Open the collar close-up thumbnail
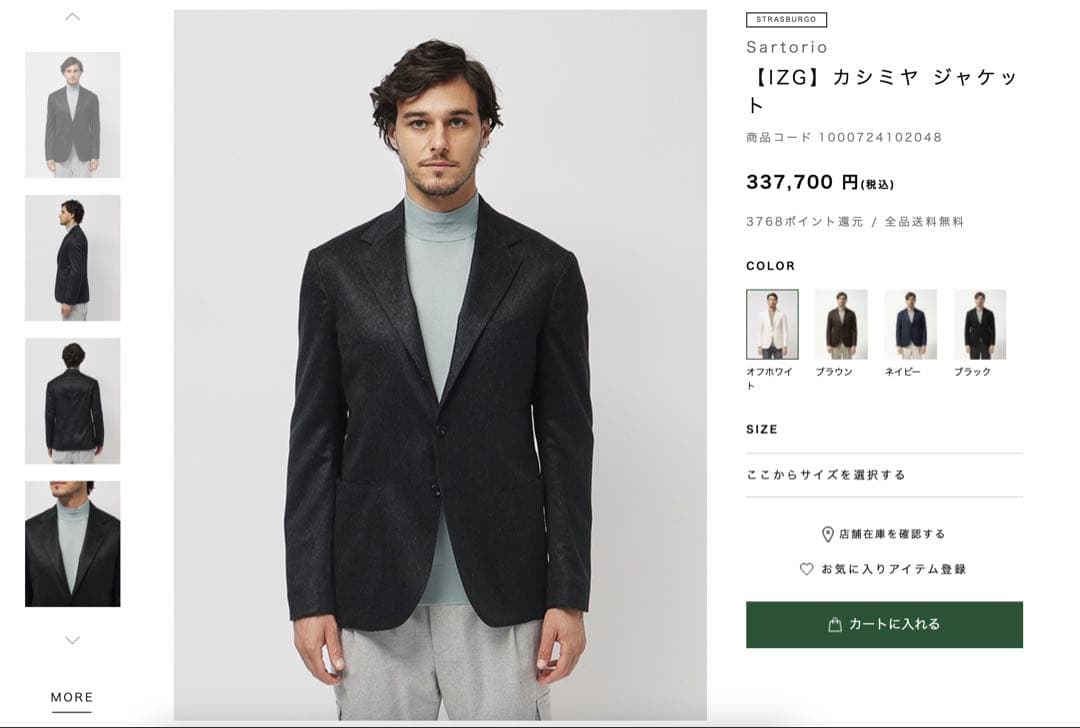The image size is (1080, 728). [72, 544]
